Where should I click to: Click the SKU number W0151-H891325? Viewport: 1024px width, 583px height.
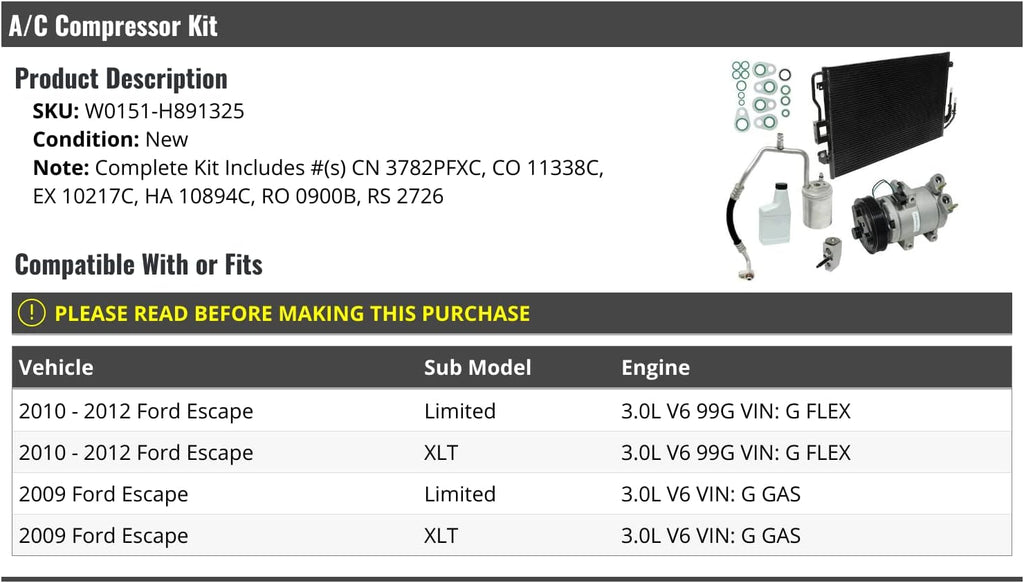[x=164, y=111]
